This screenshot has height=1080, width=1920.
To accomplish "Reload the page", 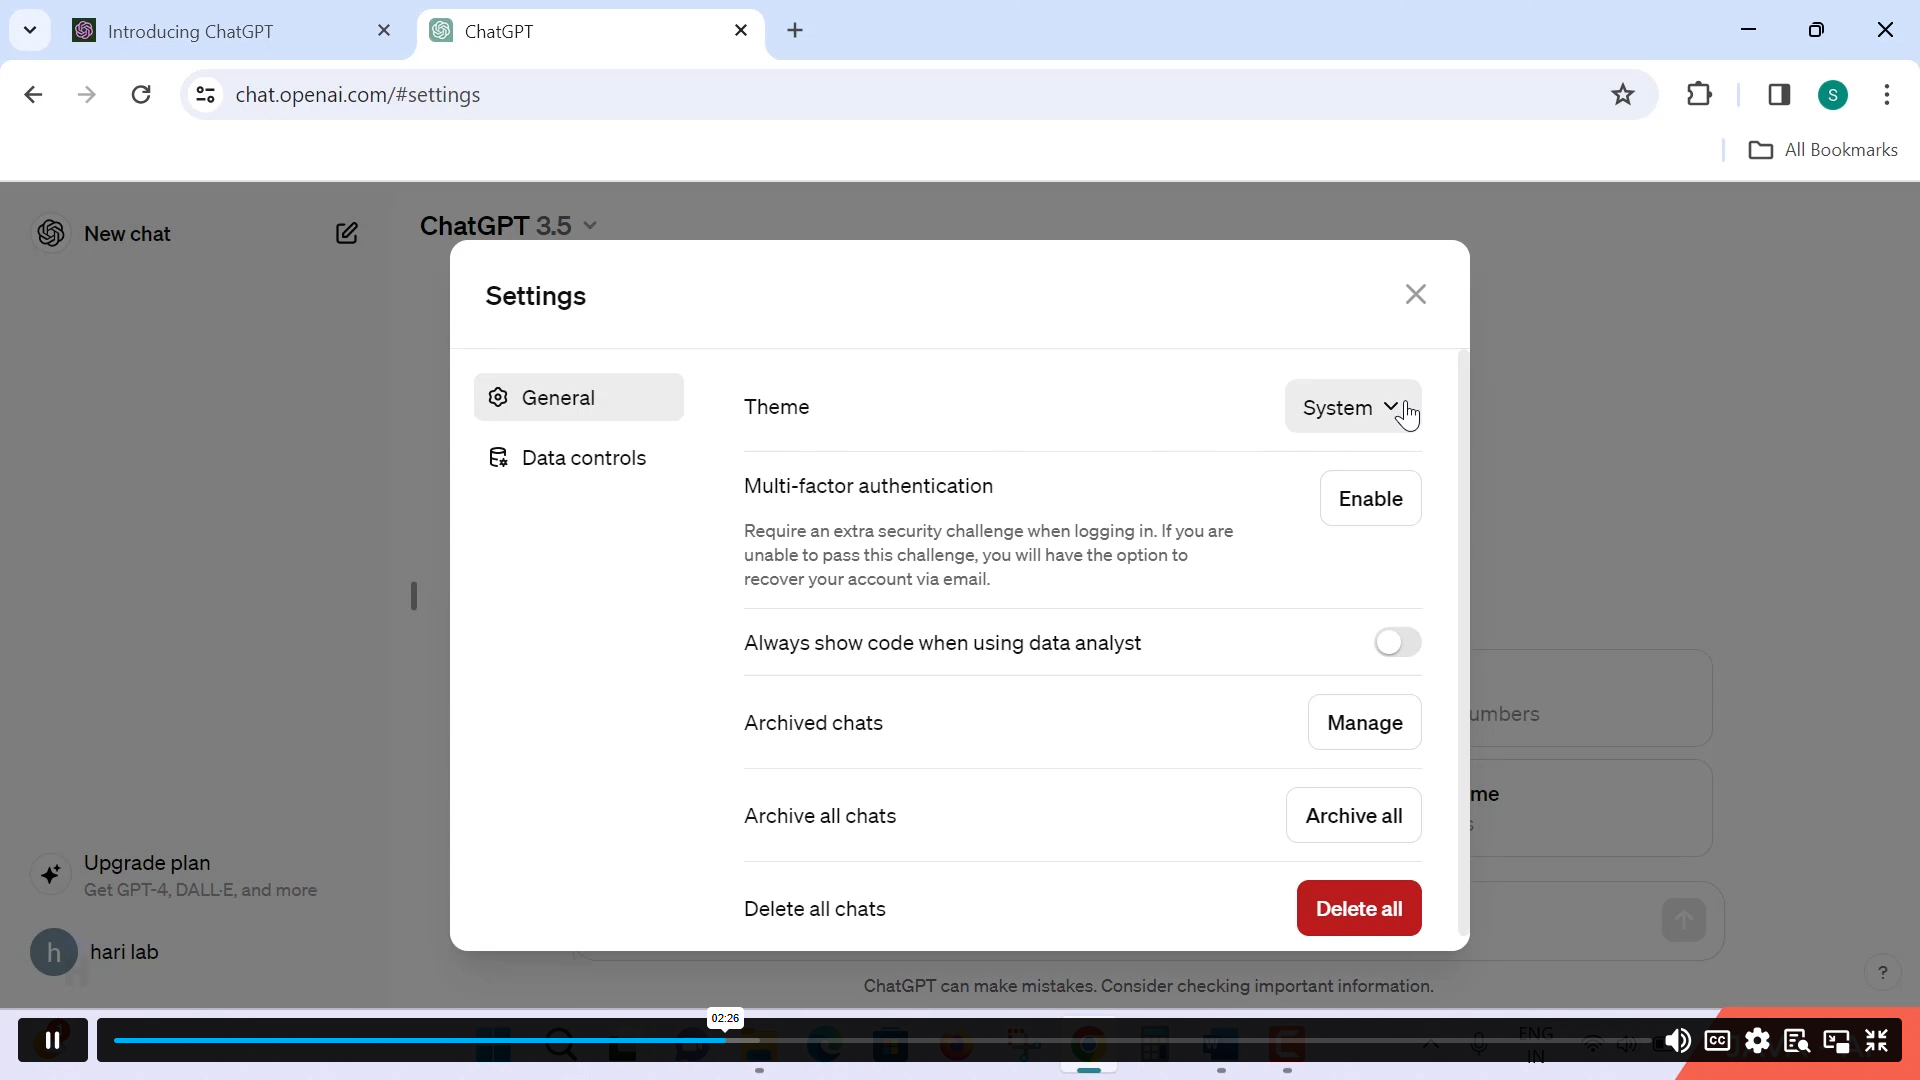I will [x=141, y=95].
